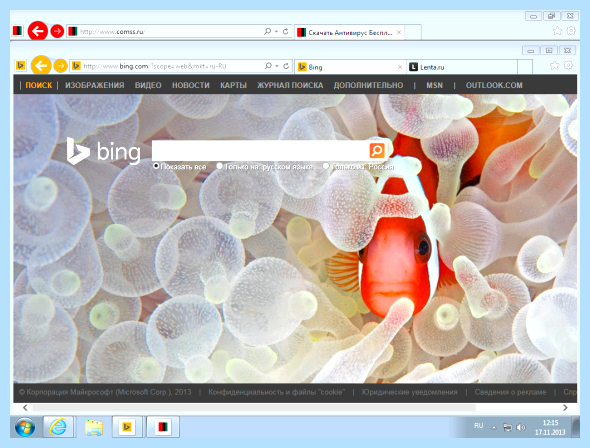This screenshot has height=448, width=590.
Task: Switch to comss.ru window via taskbar button
Action: click(163, 427)
